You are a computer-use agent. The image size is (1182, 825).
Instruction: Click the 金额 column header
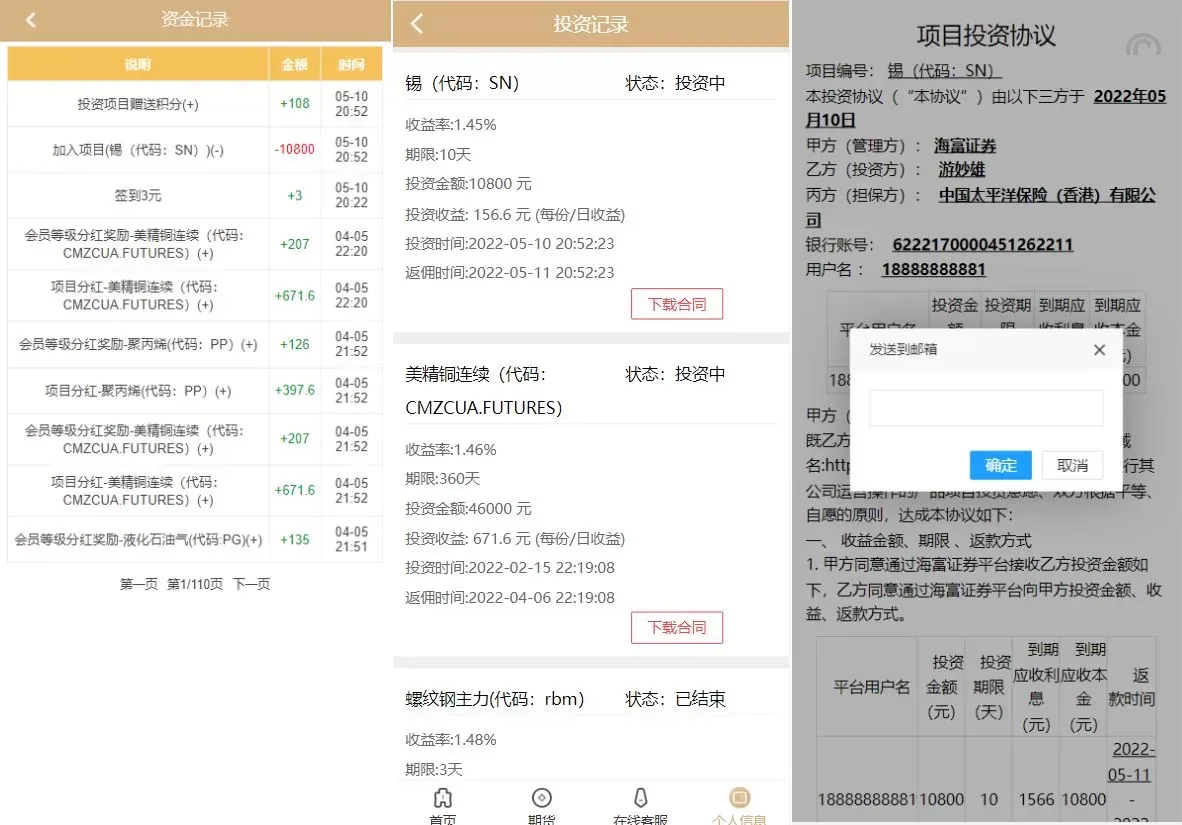click(295, 65)
